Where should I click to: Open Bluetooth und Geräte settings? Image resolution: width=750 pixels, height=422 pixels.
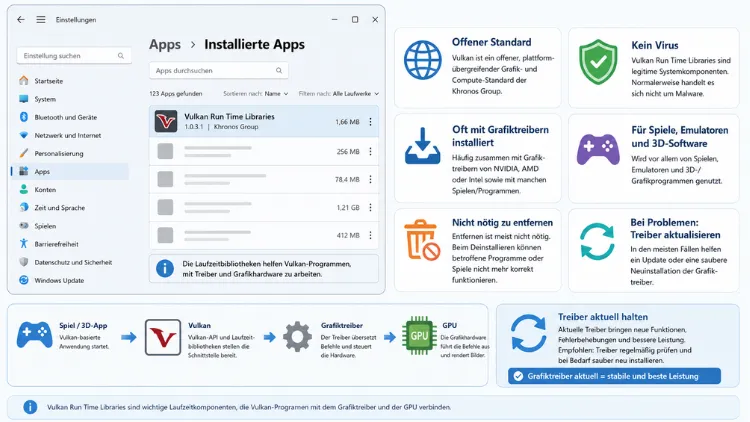point(72,117)
